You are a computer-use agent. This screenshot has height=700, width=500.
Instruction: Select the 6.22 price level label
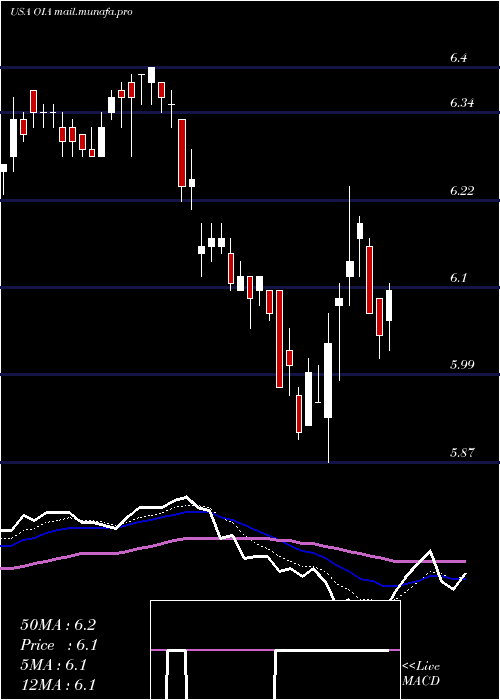pyautogui.click(x=462, y=191)
